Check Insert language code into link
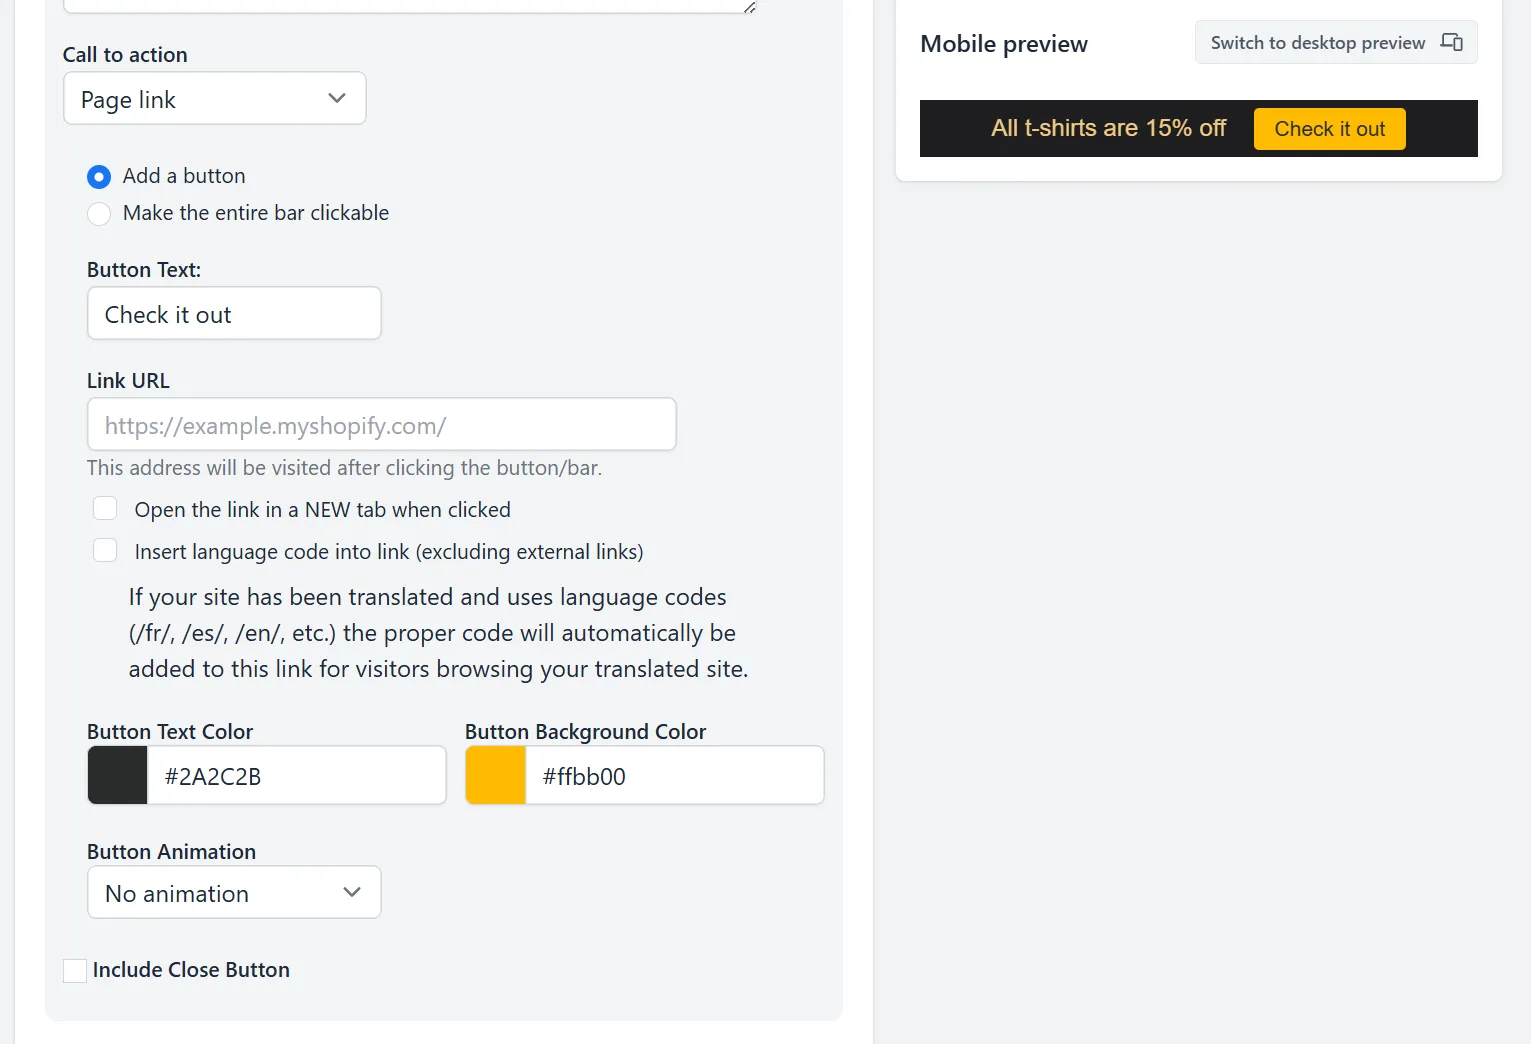The height and width of the screenshot is (1044, 1531). pyautogui.click(x=105, y=551)
